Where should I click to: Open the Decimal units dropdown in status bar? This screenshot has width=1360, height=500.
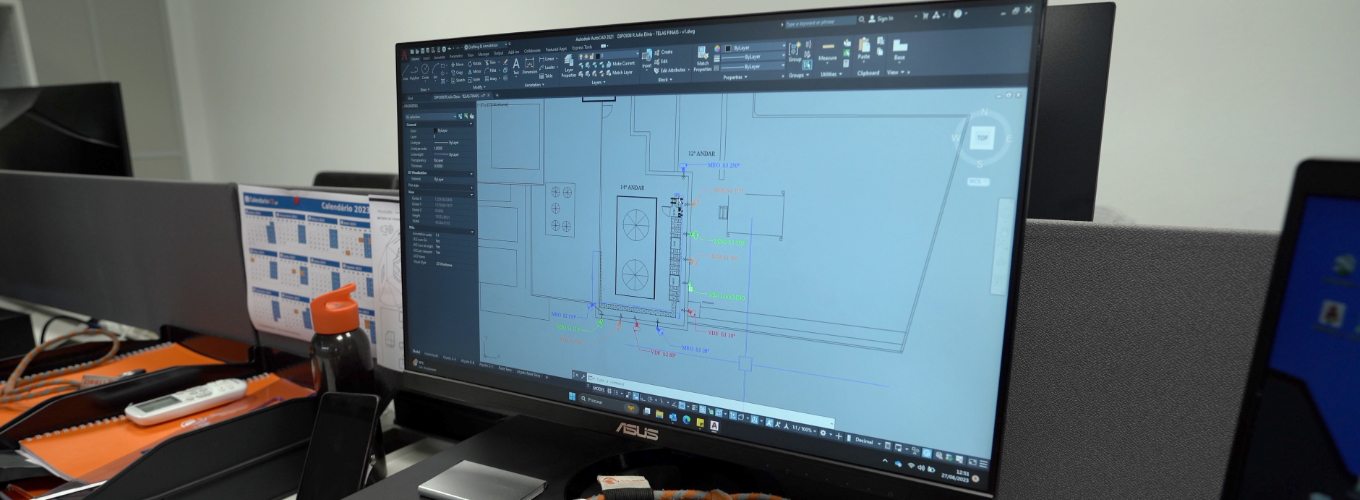click(866, 440)
